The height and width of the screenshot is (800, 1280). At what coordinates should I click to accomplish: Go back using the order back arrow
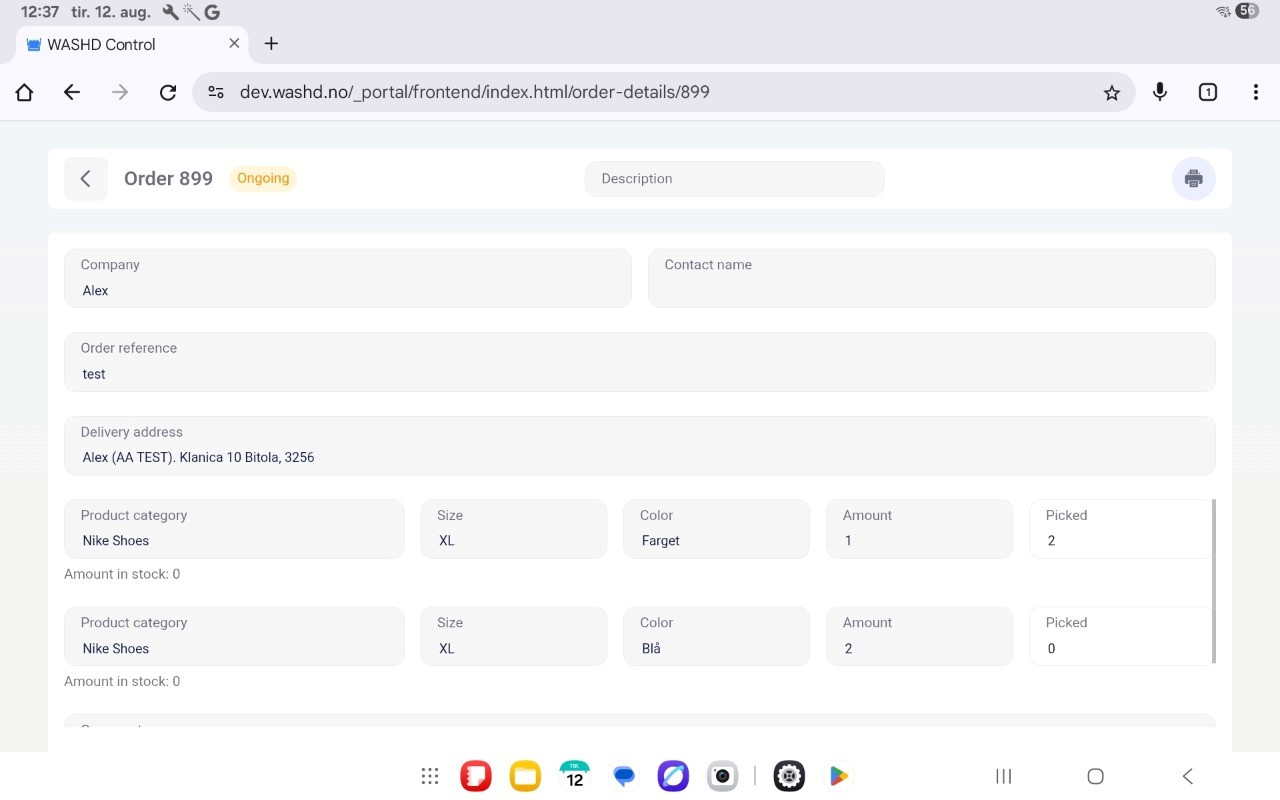(86, 179)
